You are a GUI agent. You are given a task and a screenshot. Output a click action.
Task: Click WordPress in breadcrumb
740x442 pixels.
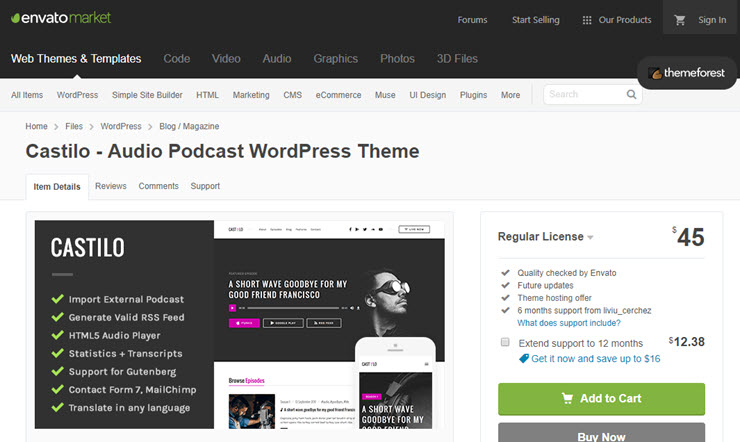click(120, 126)
